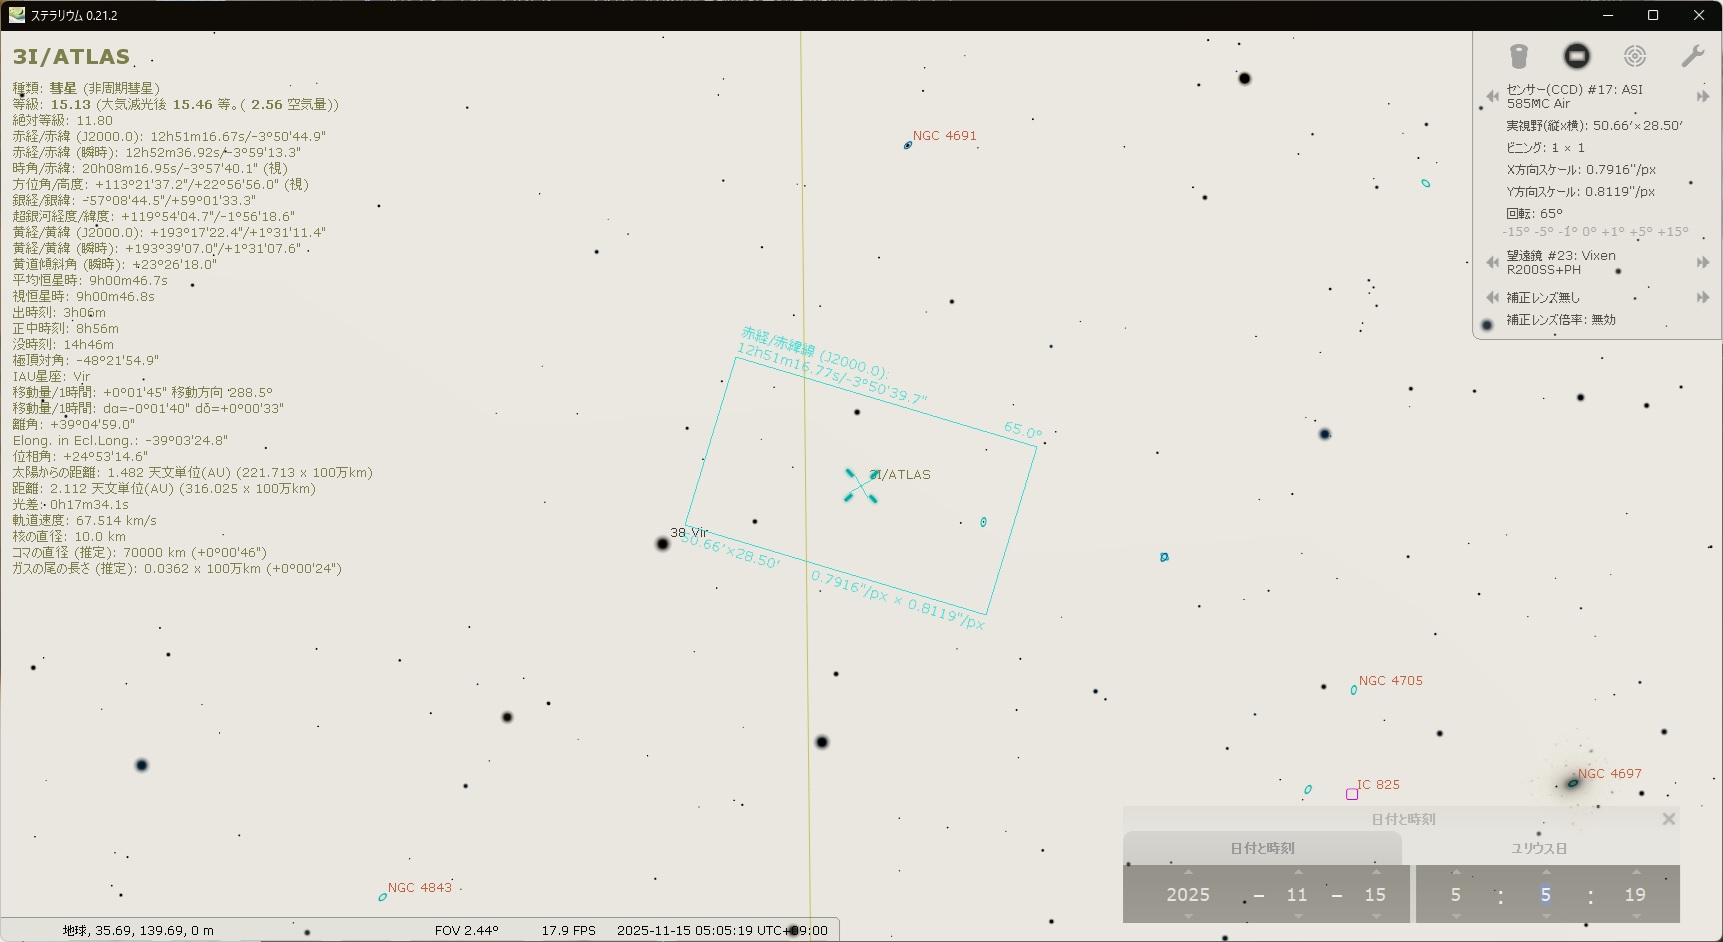Rotate sensor frame by +5°
Screen dimensions: 1723x942
(x=1639, y=232)
